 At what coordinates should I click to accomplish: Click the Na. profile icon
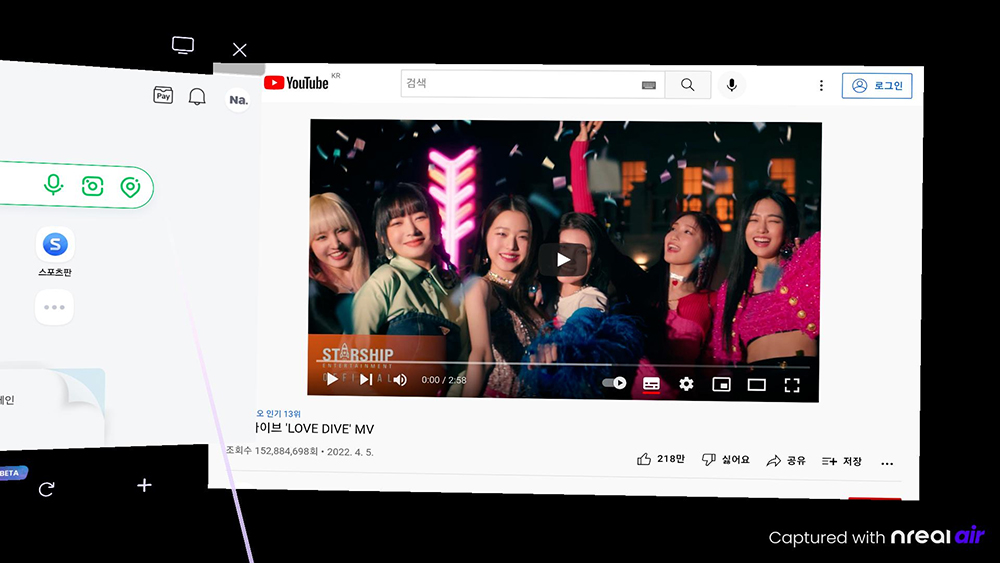click(x=238, y=100)
